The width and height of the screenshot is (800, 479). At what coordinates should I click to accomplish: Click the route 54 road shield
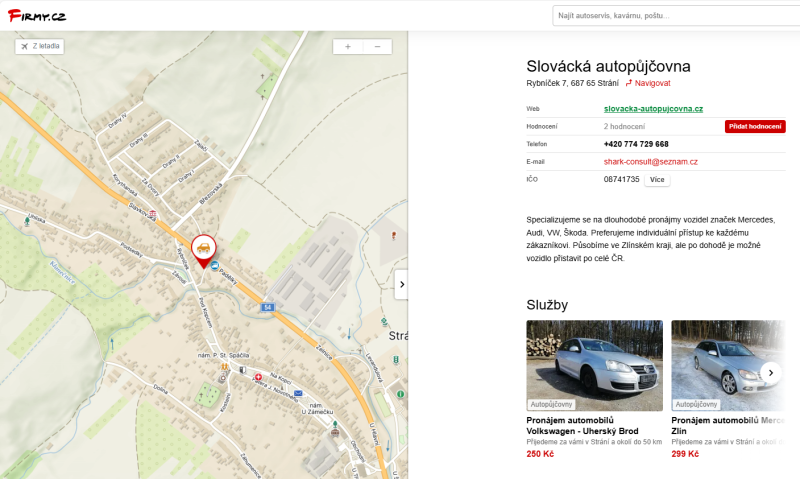[x=267, y=307]
